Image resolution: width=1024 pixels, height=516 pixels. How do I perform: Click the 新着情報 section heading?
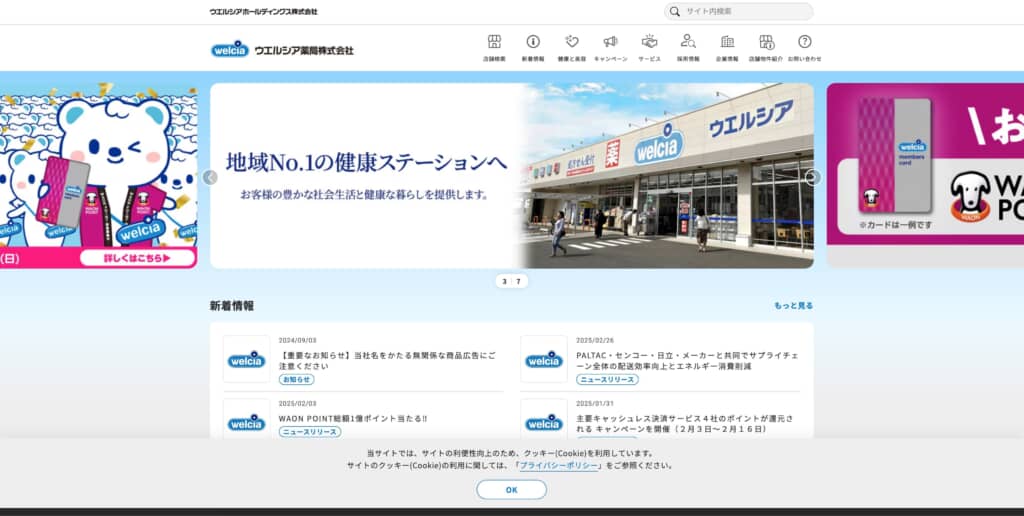(x=232, y=306)
